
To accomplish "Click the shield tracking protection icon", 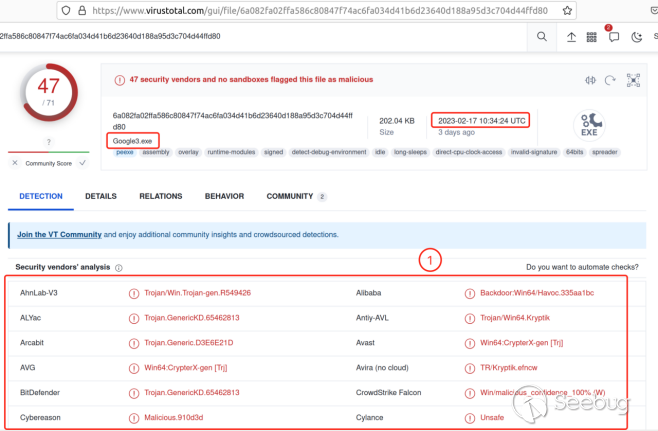I will [x=66, y=10].
